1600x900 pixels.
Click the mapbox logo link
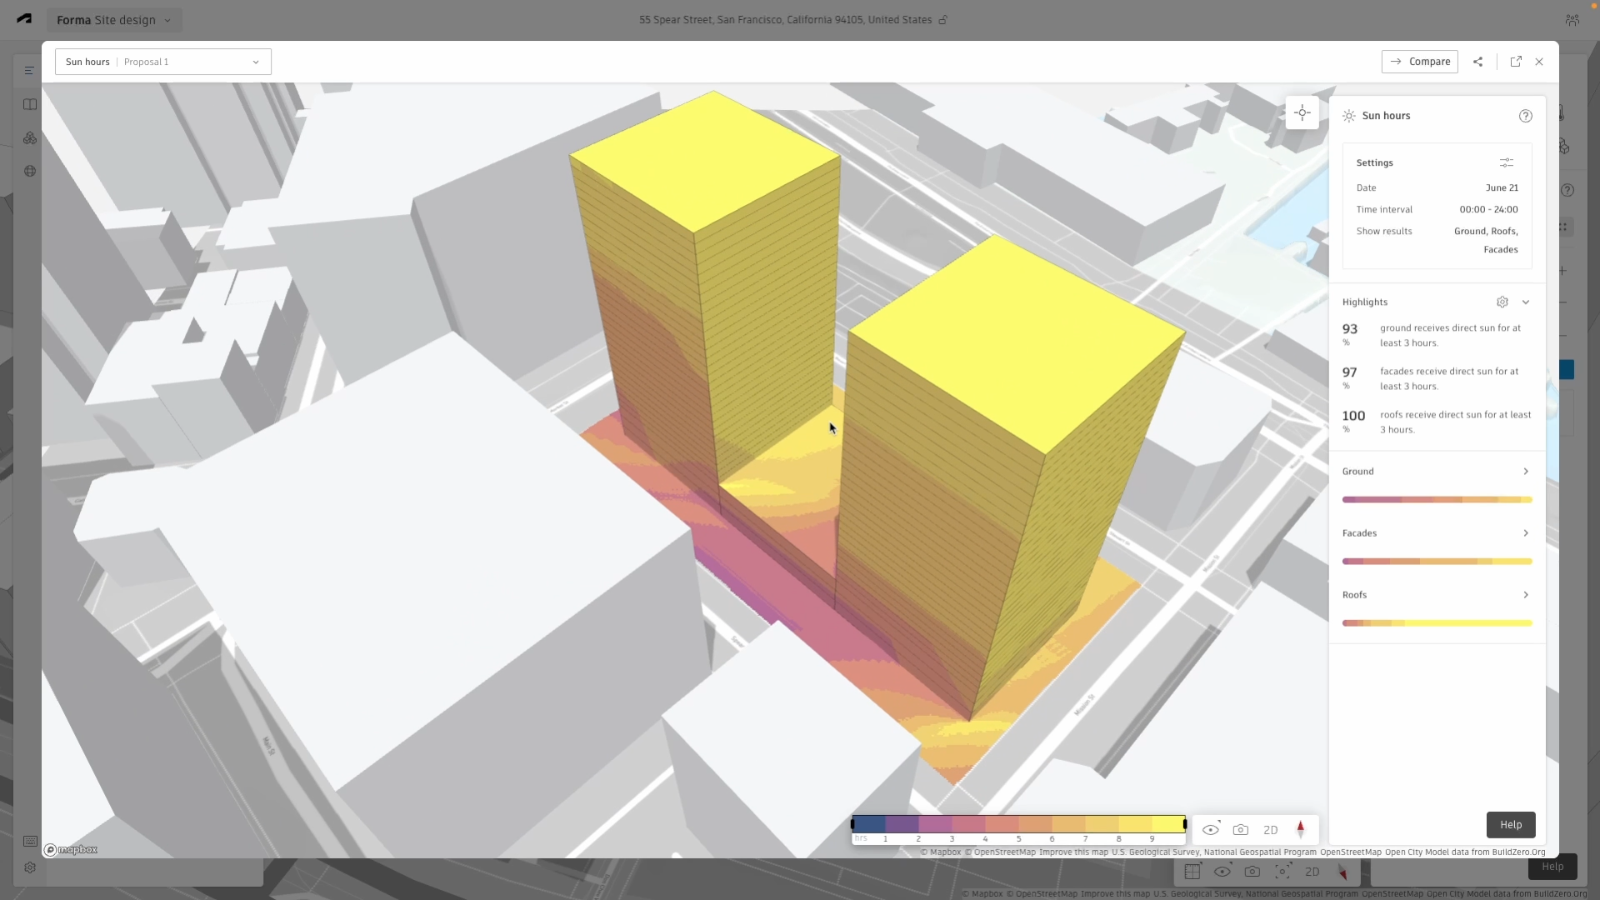71,850
